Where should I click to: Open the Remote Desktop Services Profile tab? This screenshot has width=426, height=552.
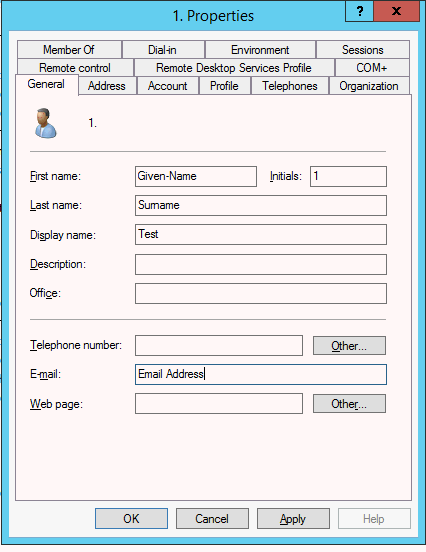tap(234, 68)
